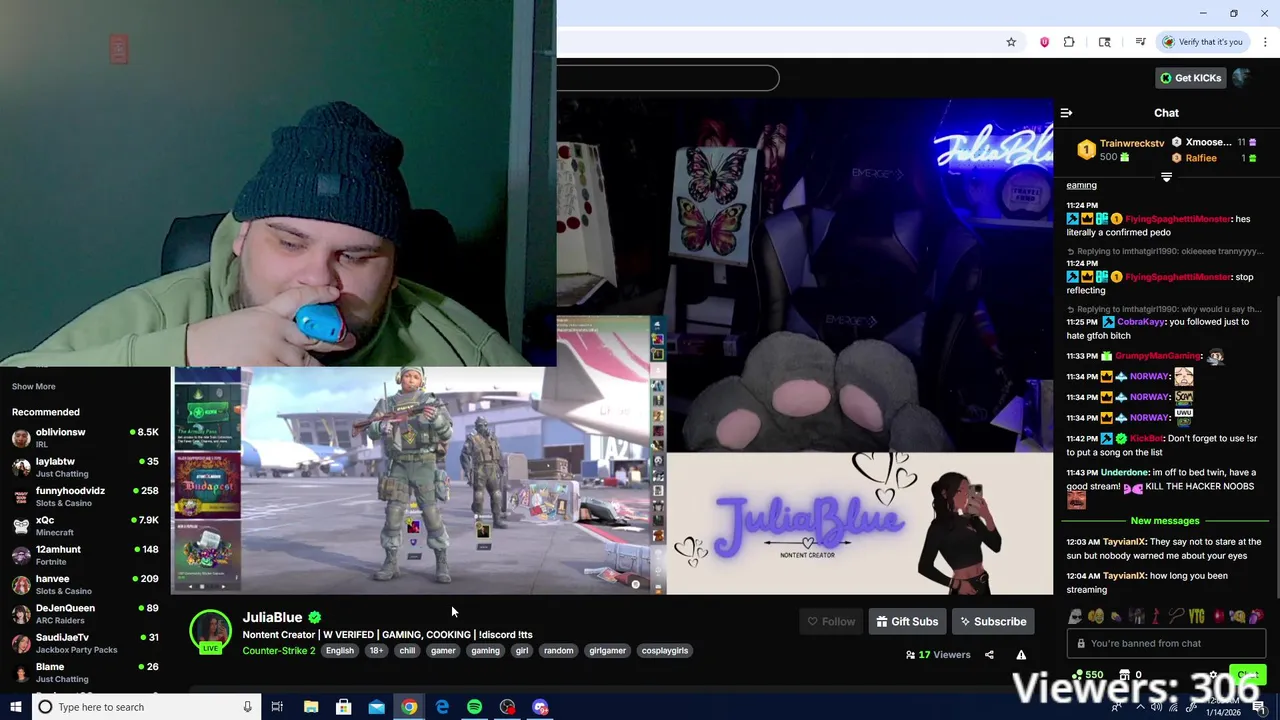Image resolution: width=1280 pixels, height=720 pixels.
Task: Open the Counter-Strike 2 category link
Action: (278, 651)
